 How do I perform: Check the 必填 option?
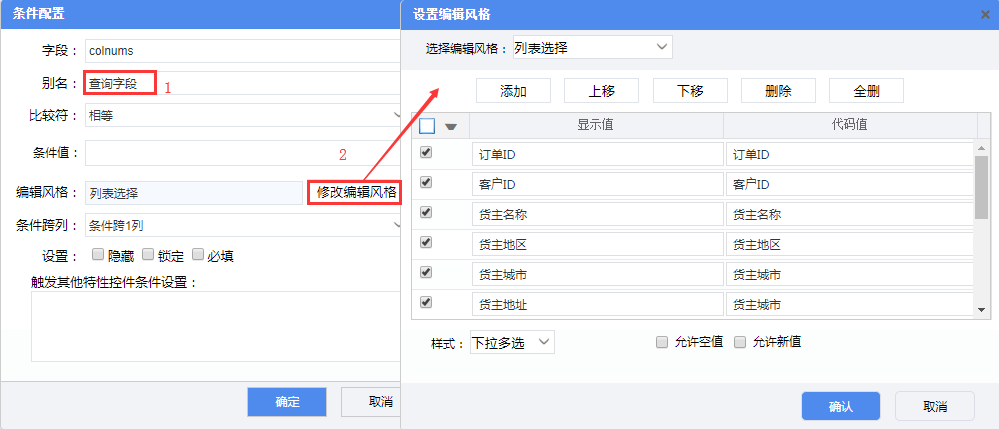(x=198, y=255)
